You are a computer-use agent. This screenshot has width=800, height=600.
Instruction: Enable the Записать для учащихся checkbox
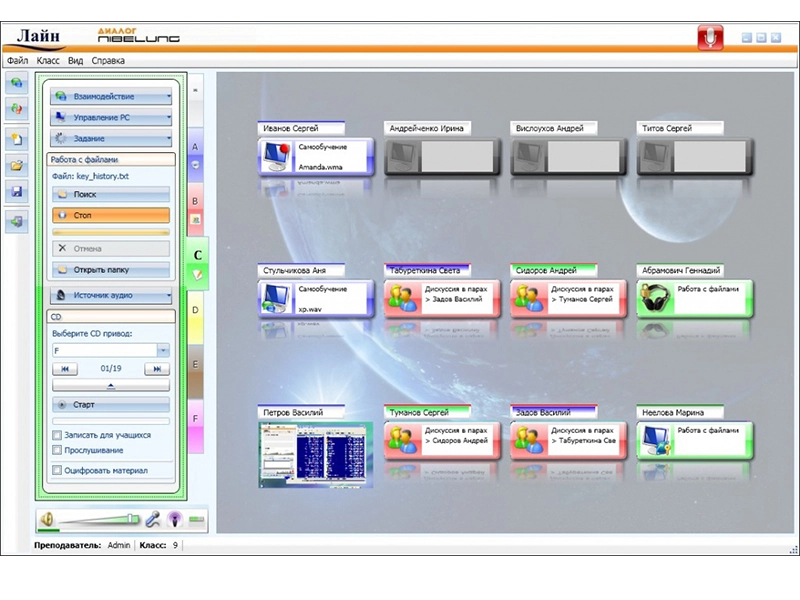point(57,435)
